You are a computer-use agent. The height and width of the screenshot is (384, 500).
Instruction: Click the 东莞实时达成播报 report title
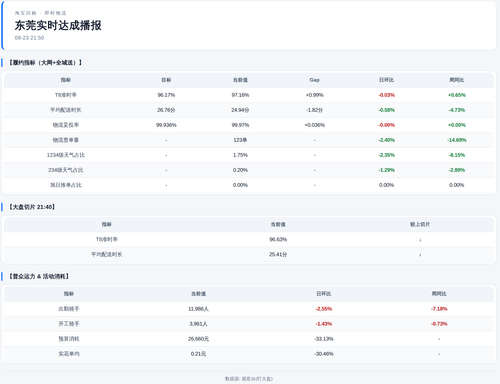point(58,25)
